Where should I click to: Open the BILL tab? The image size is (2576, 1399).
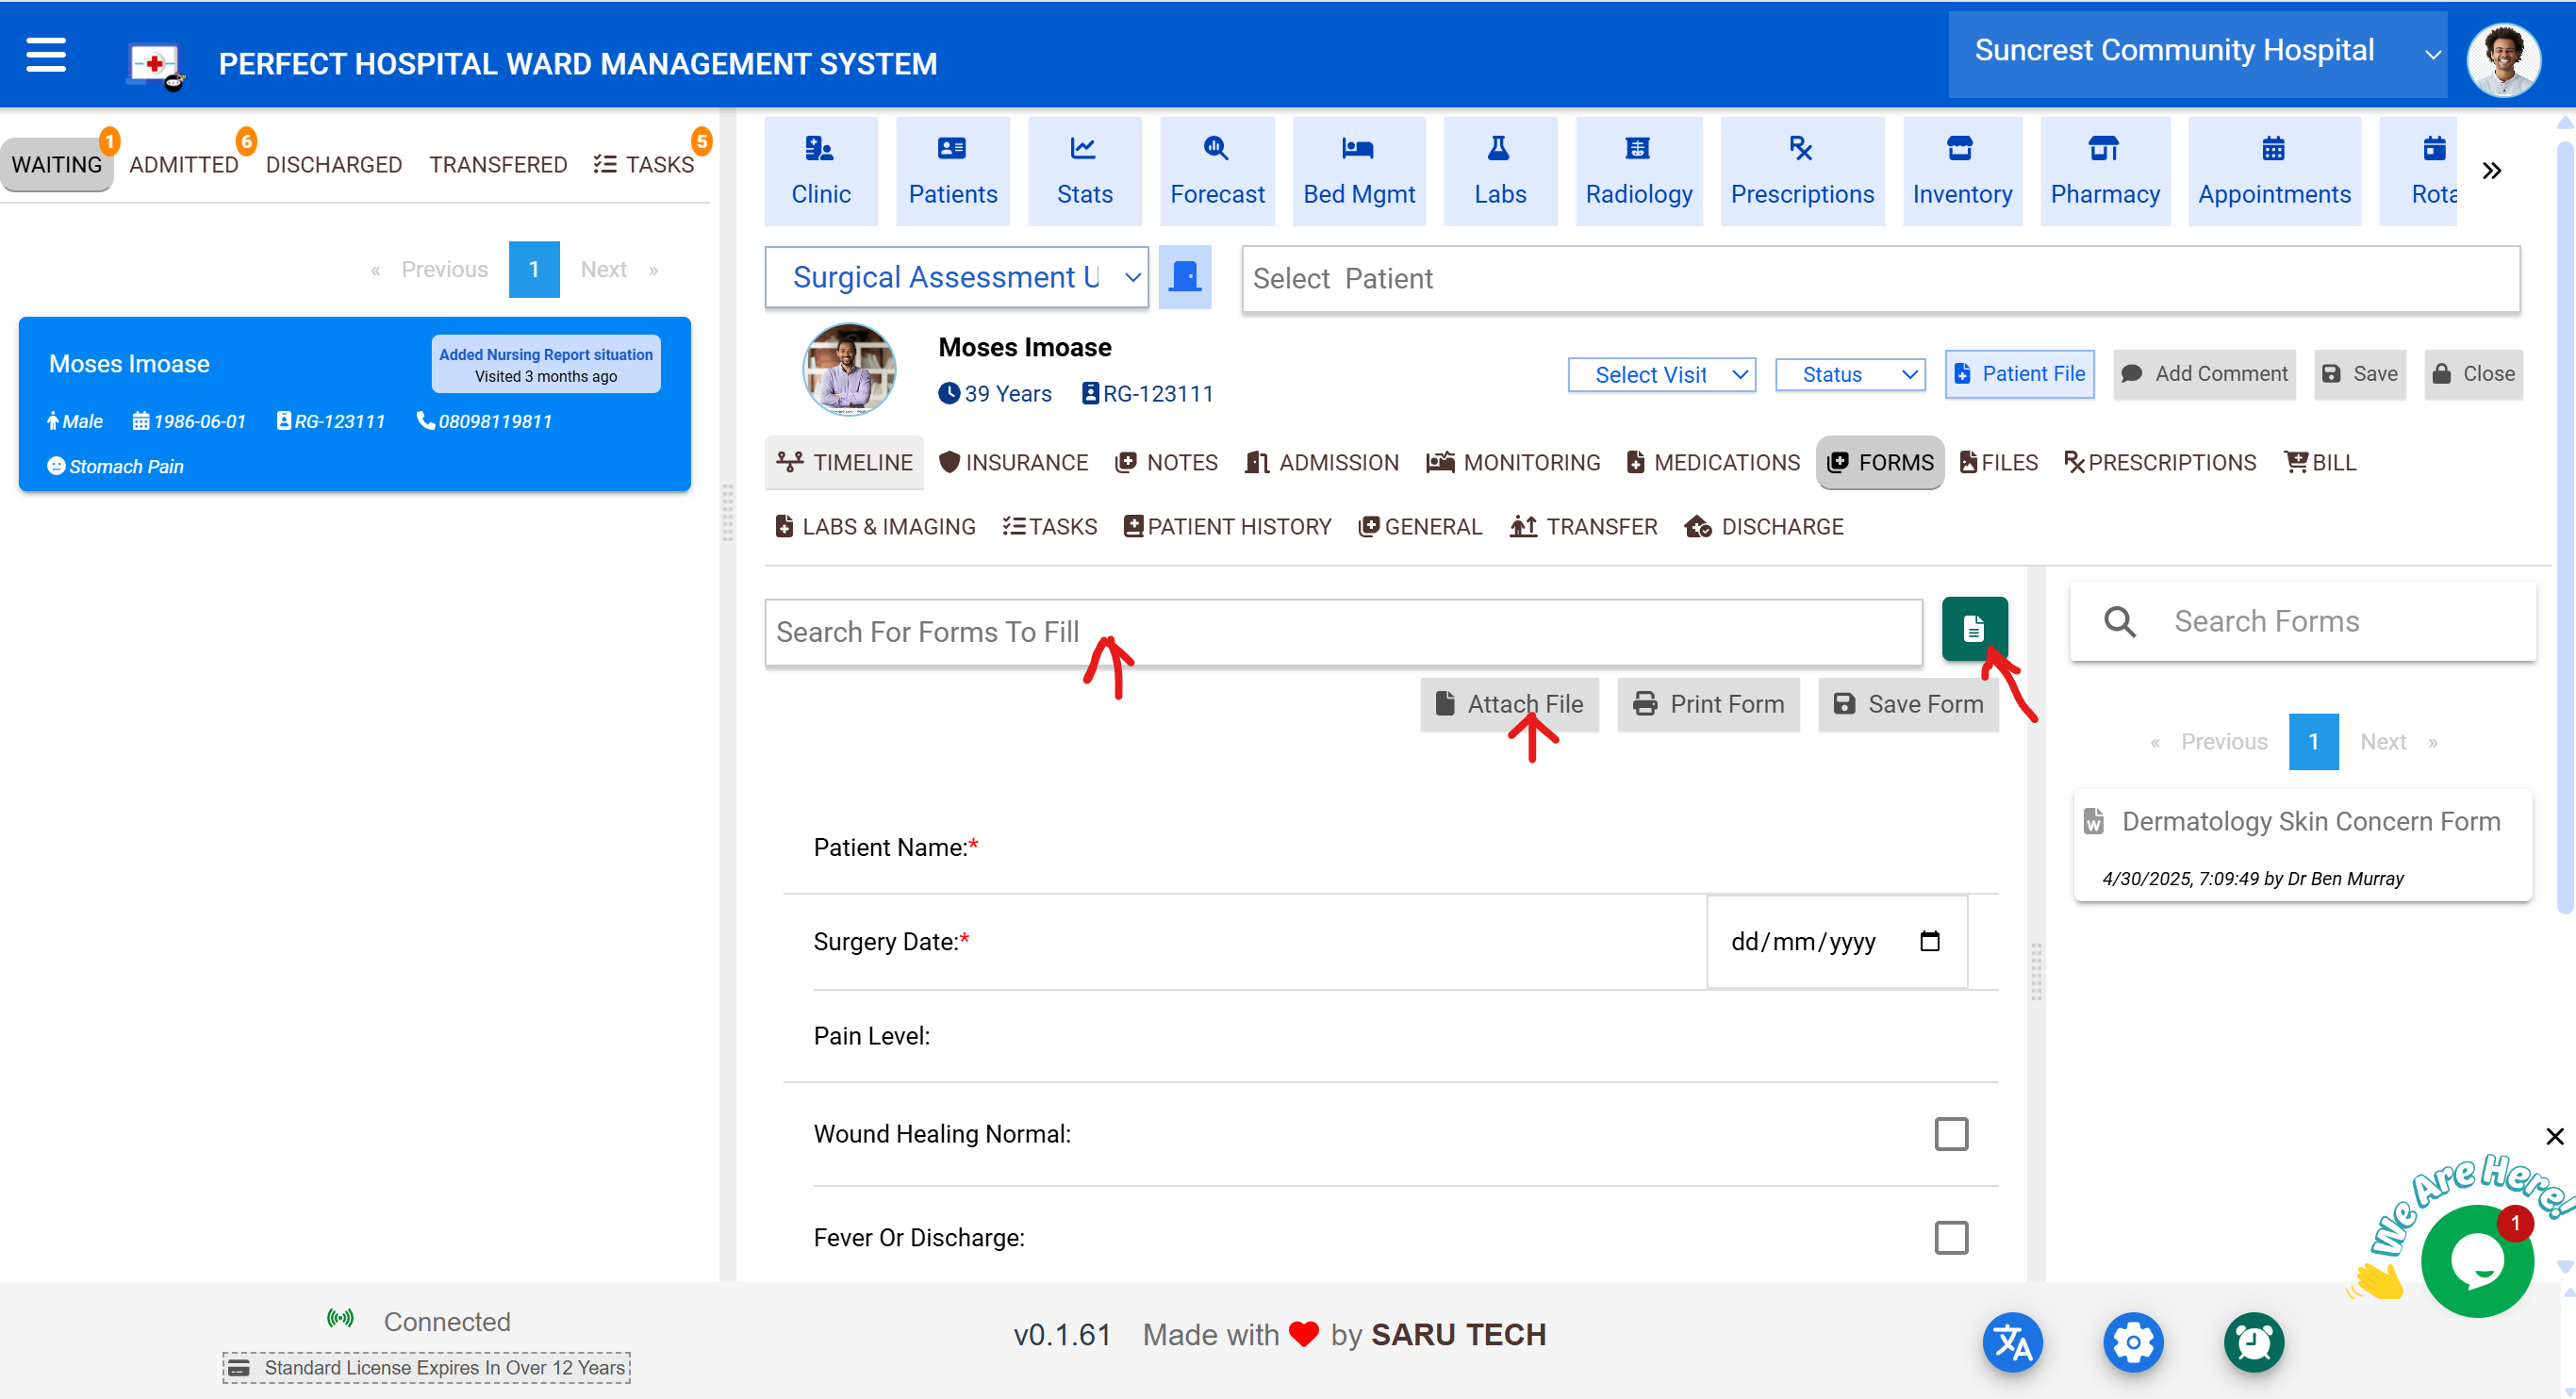click(2321, 462)
